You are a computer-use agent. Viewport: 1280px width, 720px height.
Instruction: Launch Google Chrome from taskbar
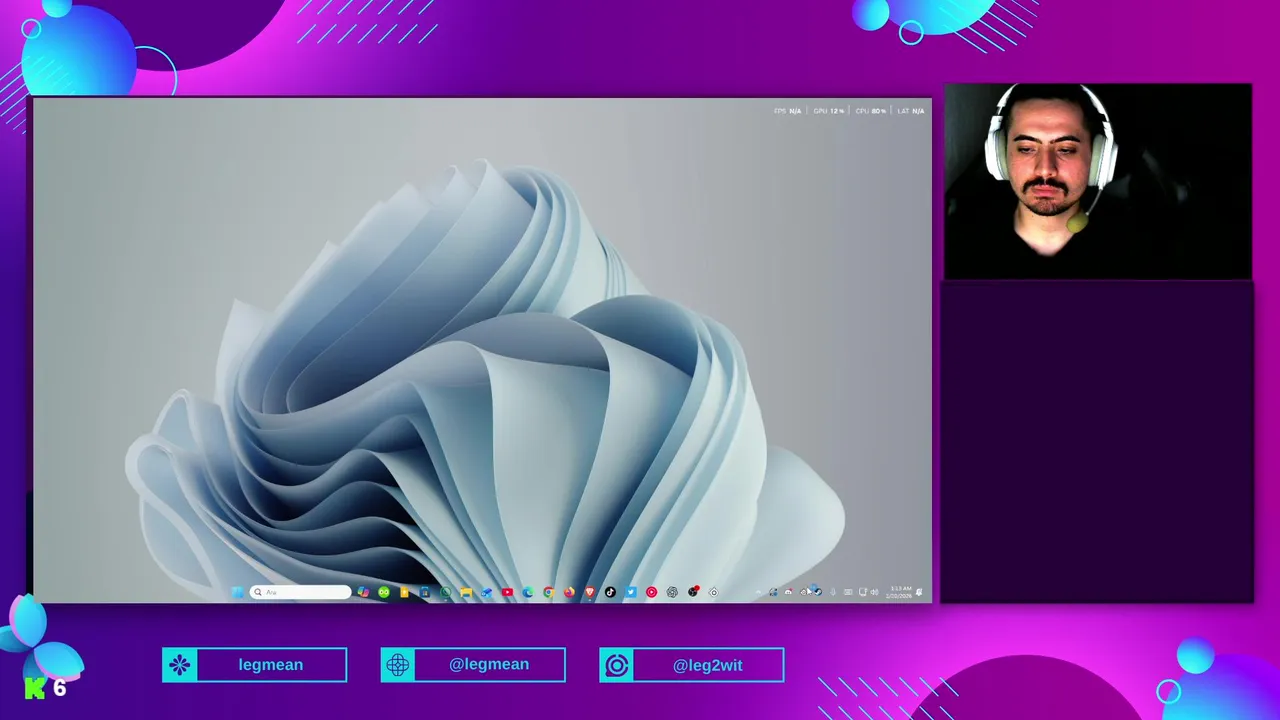pyautogui.click(x=549, y=592)
